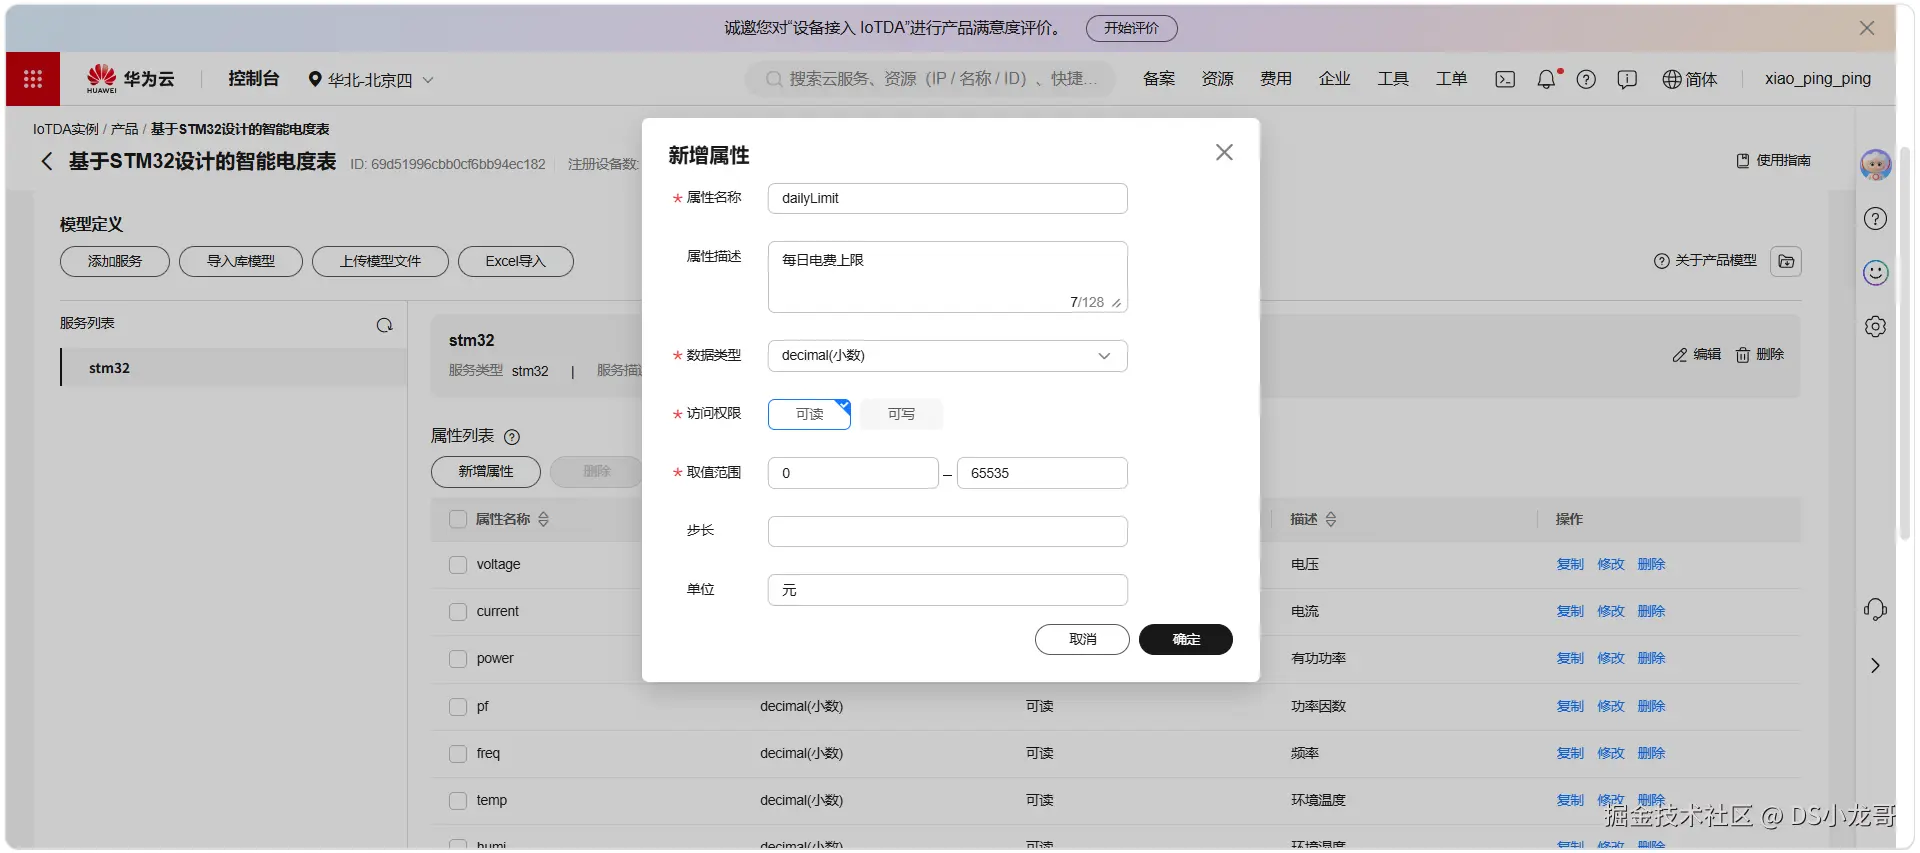Open the settings gear on right sidebar

point(1875,326)
